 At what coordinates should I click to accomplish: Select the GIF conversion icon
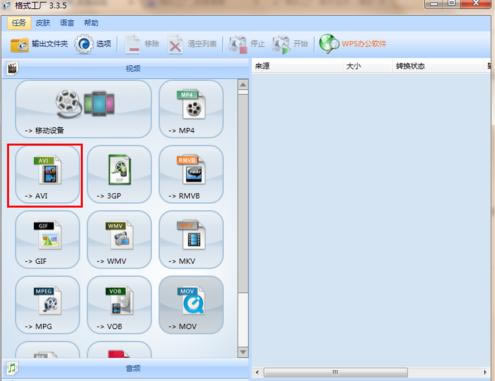[x=47, y=240]
